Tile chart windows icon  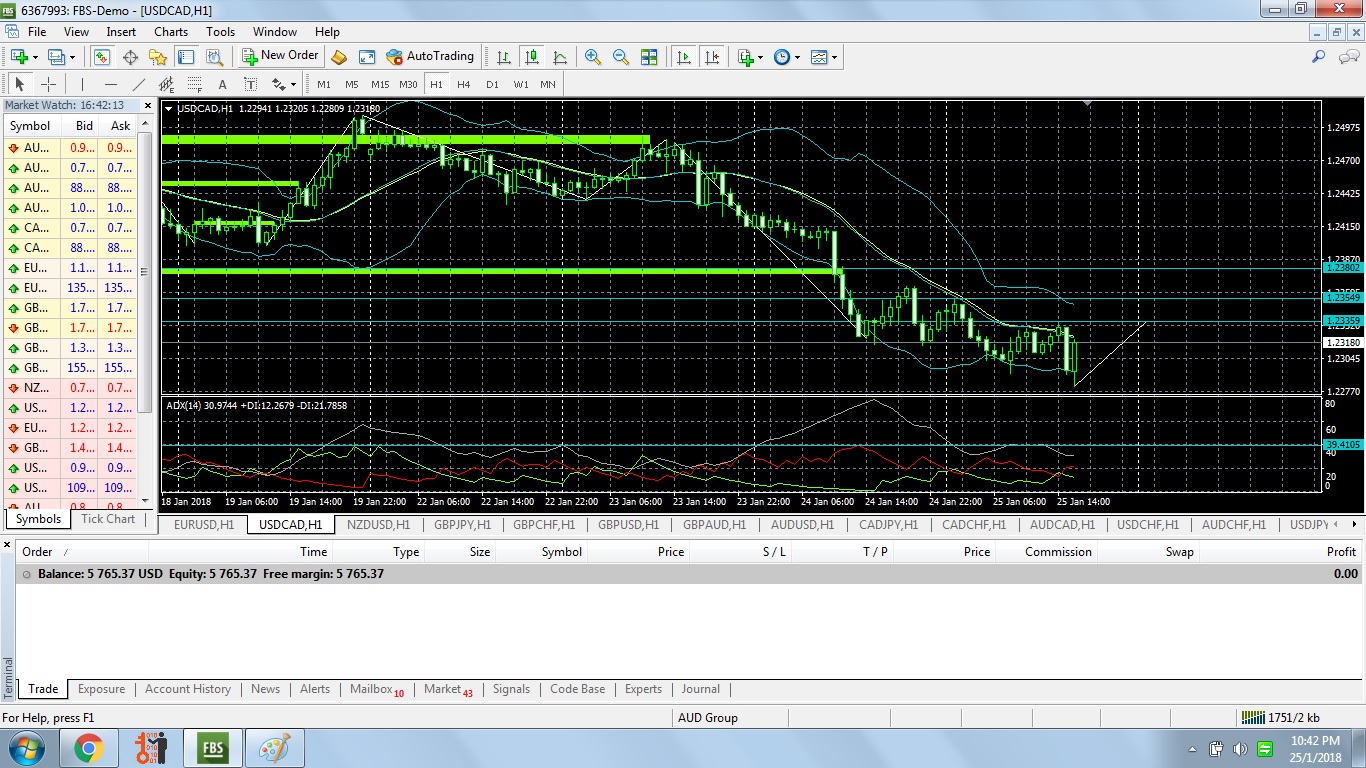[x=649, y=57]
